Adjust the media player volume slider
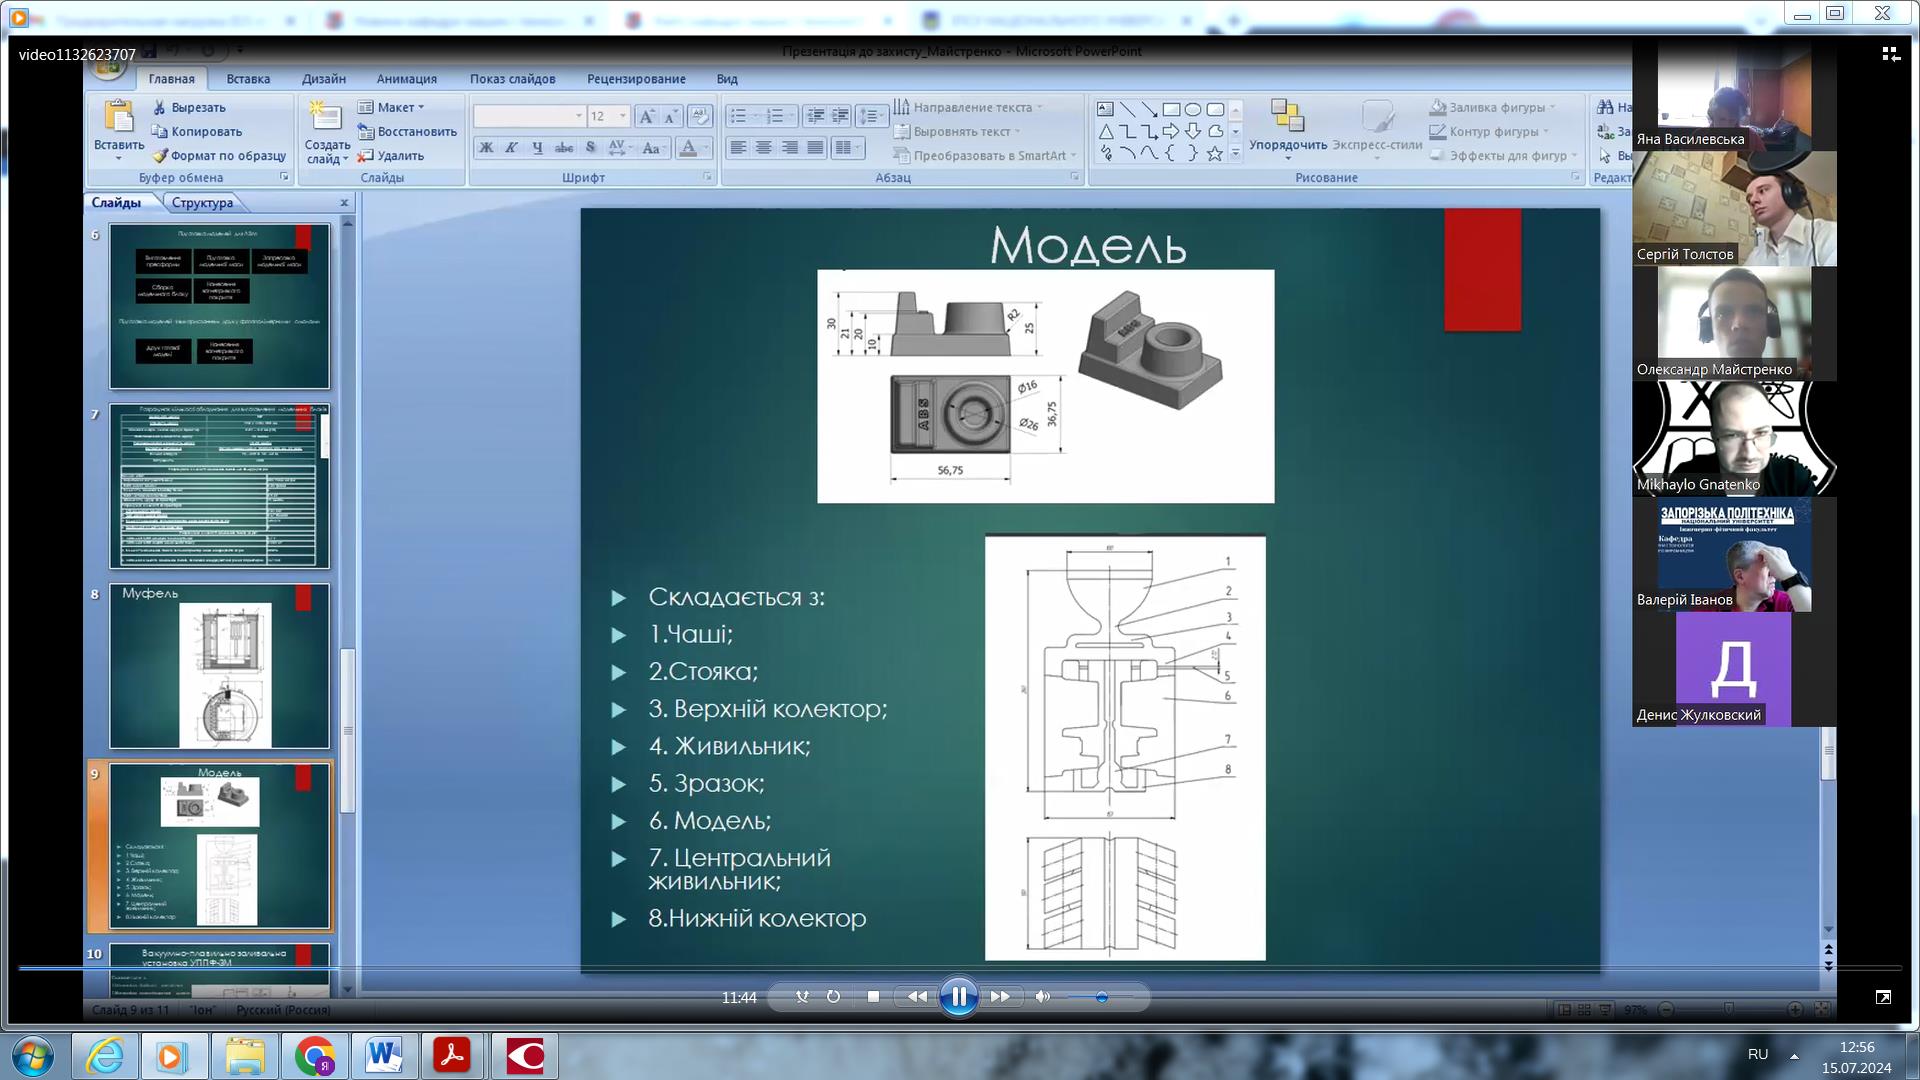The height and width of the screenshot is (1080, 1920). 1101,997
